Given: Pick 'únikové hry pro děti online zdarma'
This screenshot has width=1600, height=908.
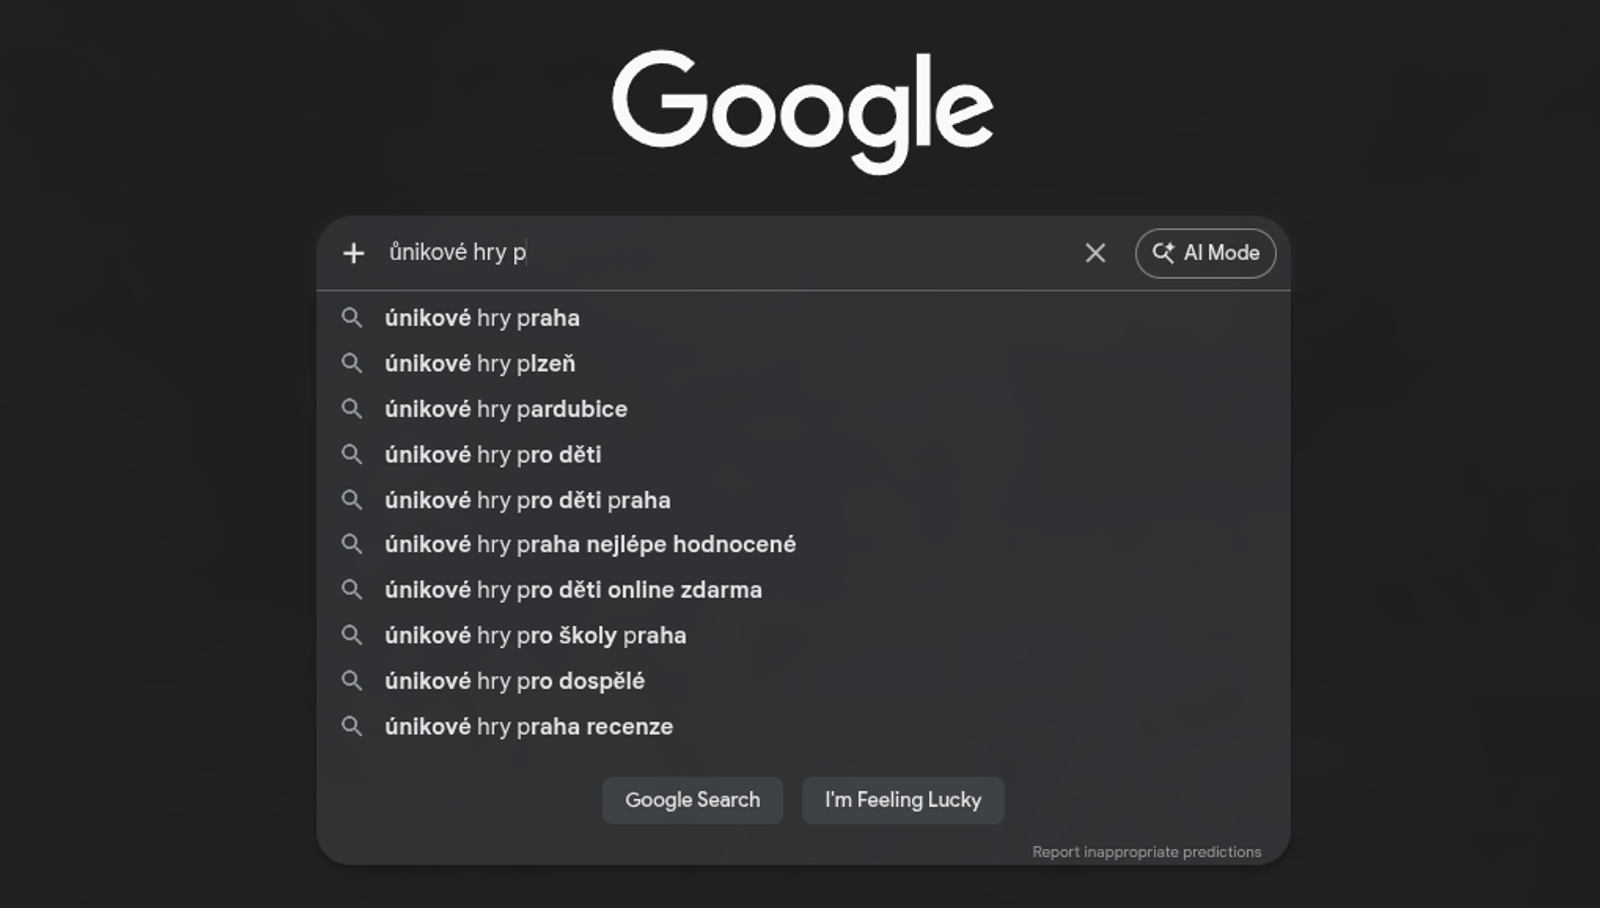Looking at the screenshot, I should (573, 590).
